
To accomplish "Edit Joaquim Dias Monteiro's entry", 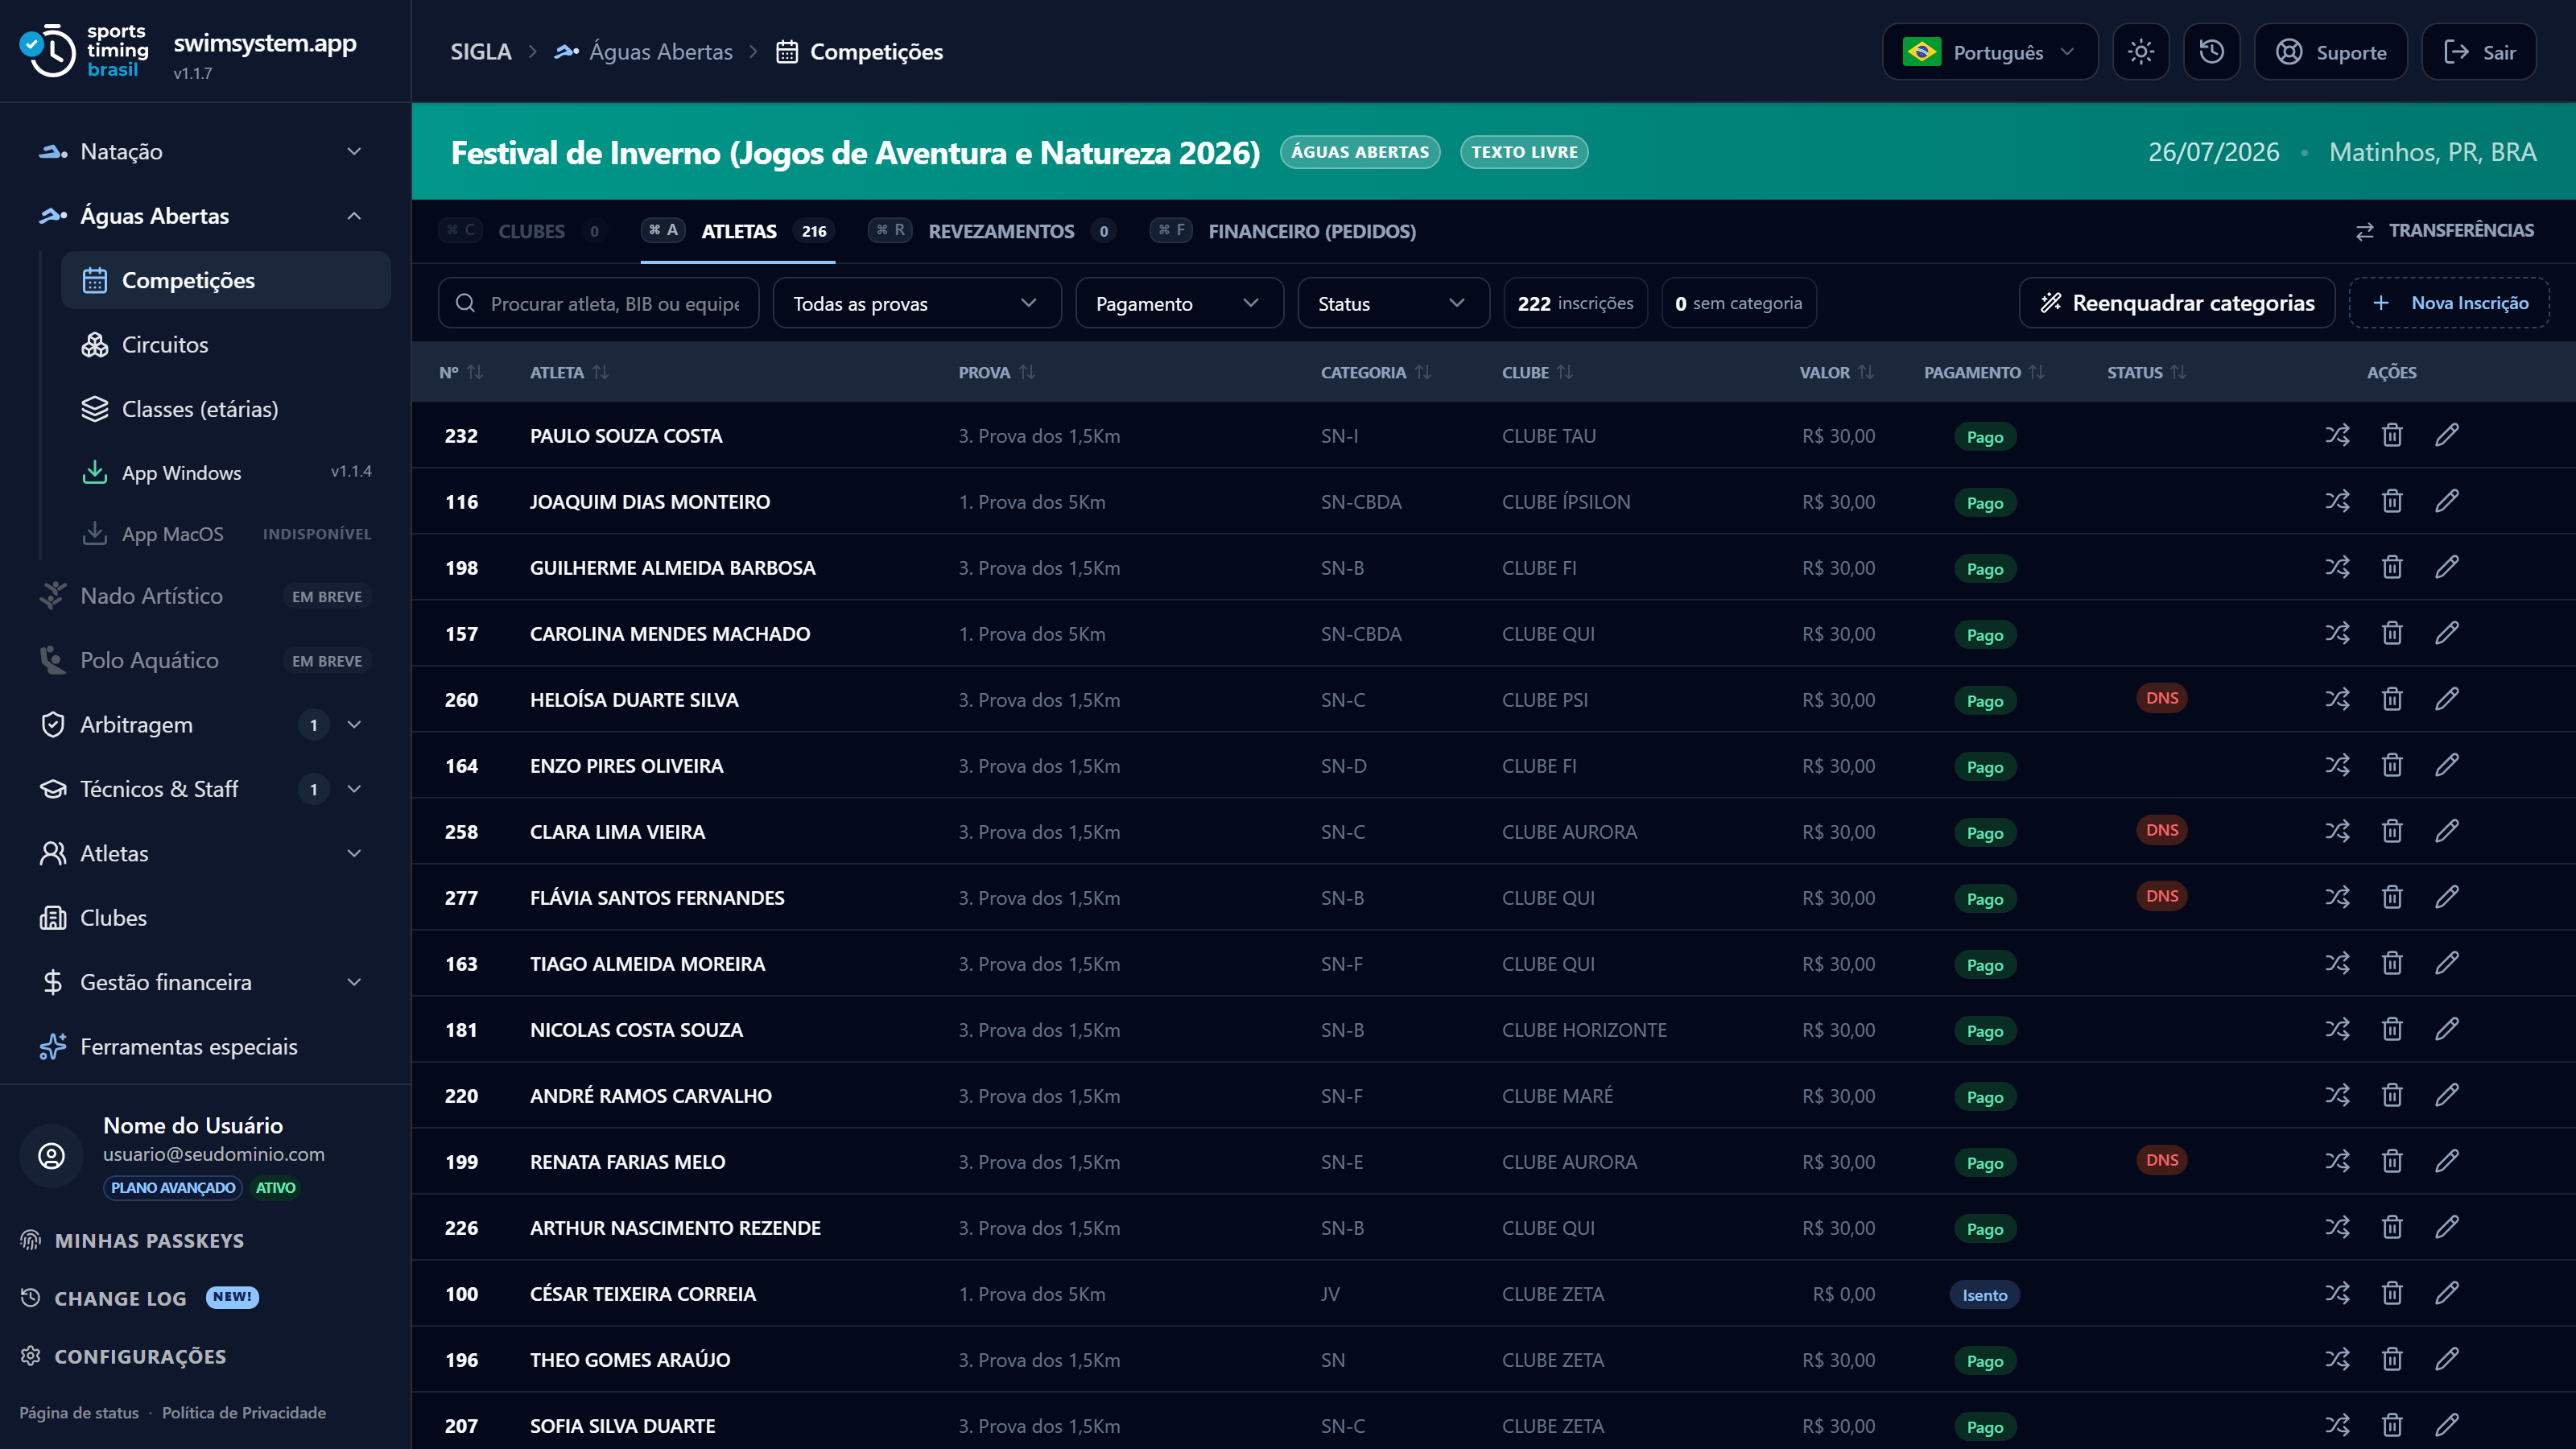I will click(2447, 501).
